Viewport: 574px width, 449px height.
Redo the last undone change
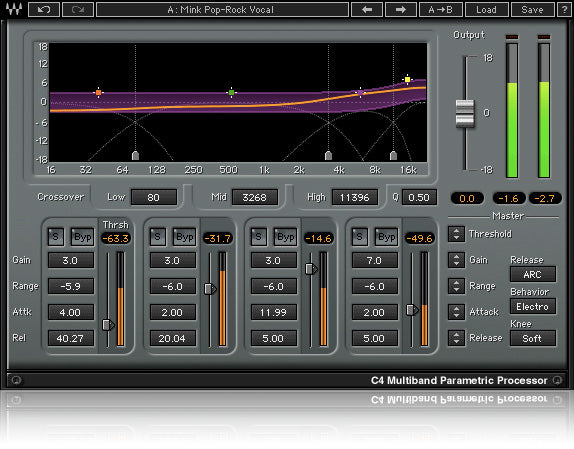(78, 10)
